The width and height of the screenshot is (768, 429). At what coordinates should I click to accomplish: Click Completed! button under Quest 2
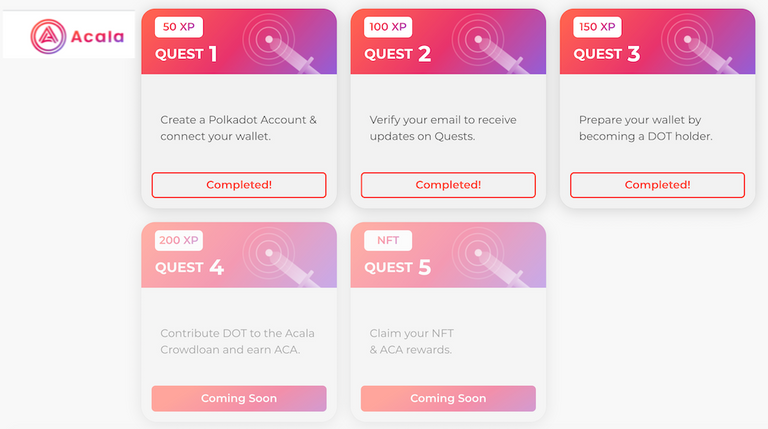[x=448, y=185]
